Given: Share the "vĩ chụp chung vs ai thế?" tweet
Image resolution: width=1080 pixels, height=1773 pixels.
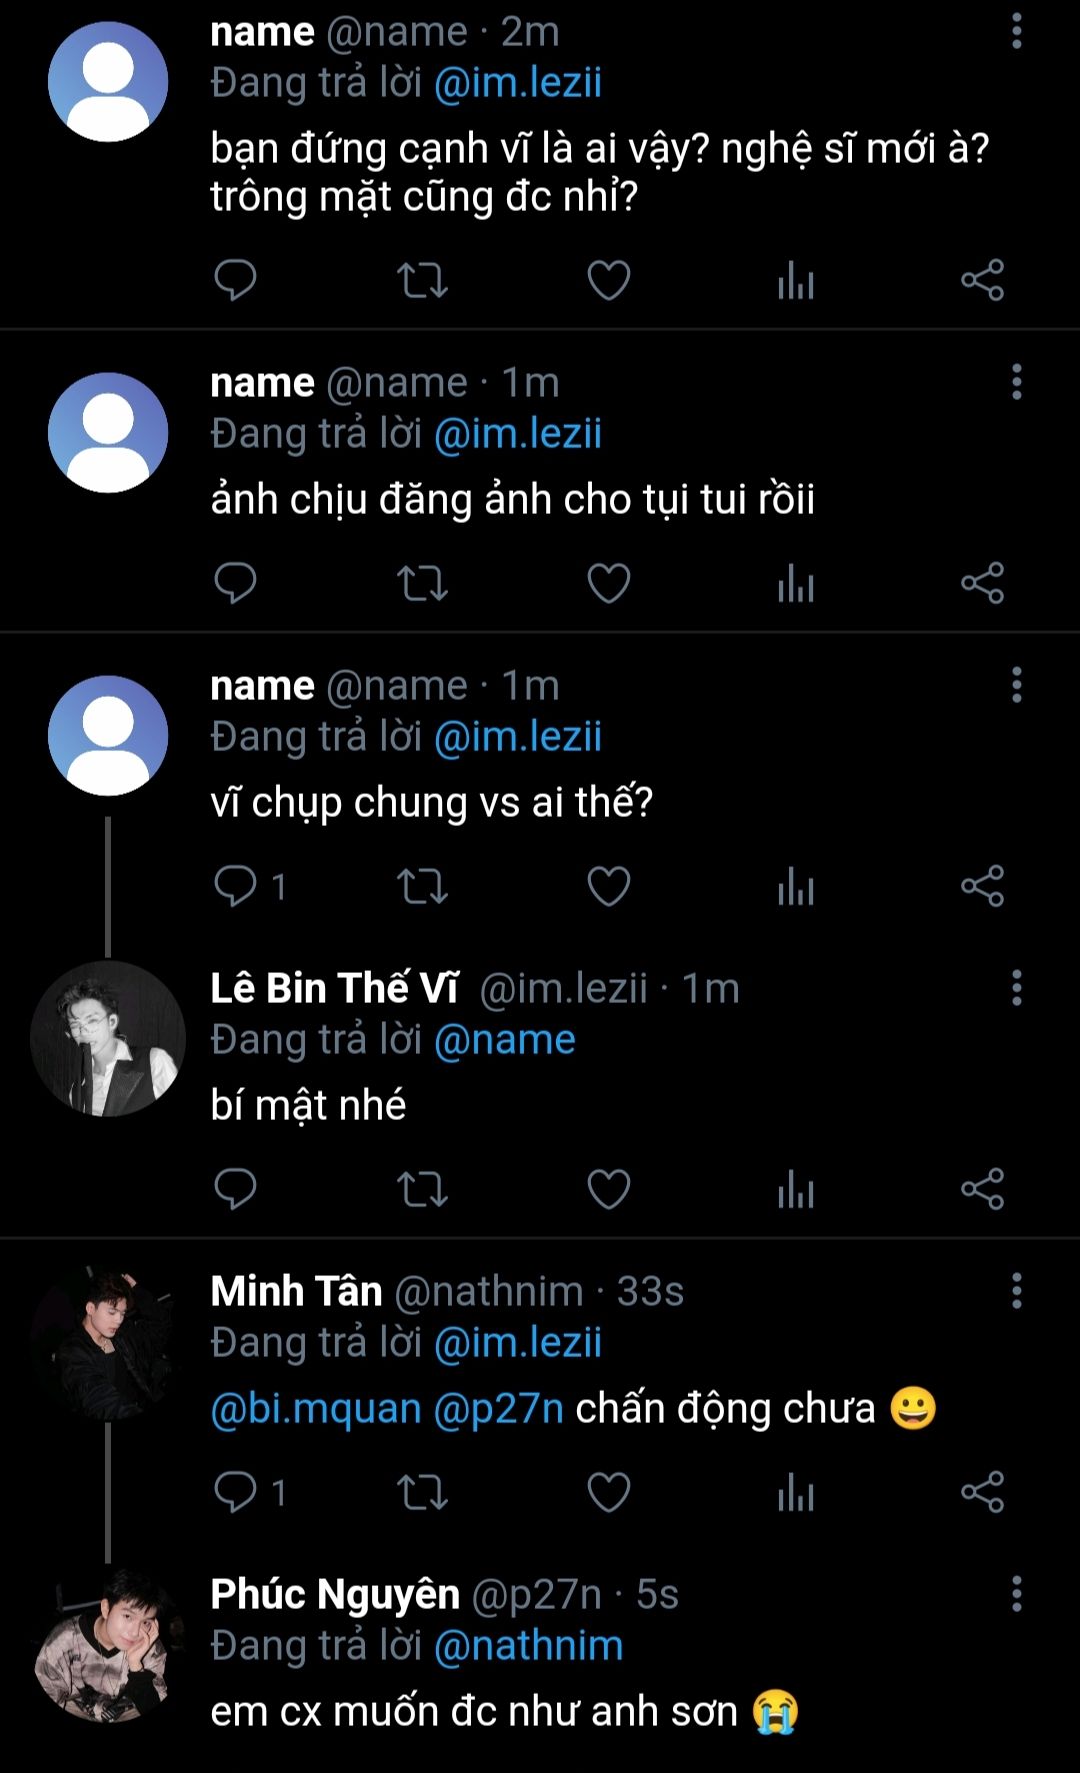Looking at the screenshot, I should pyautogui.click(x=982, y=886).
